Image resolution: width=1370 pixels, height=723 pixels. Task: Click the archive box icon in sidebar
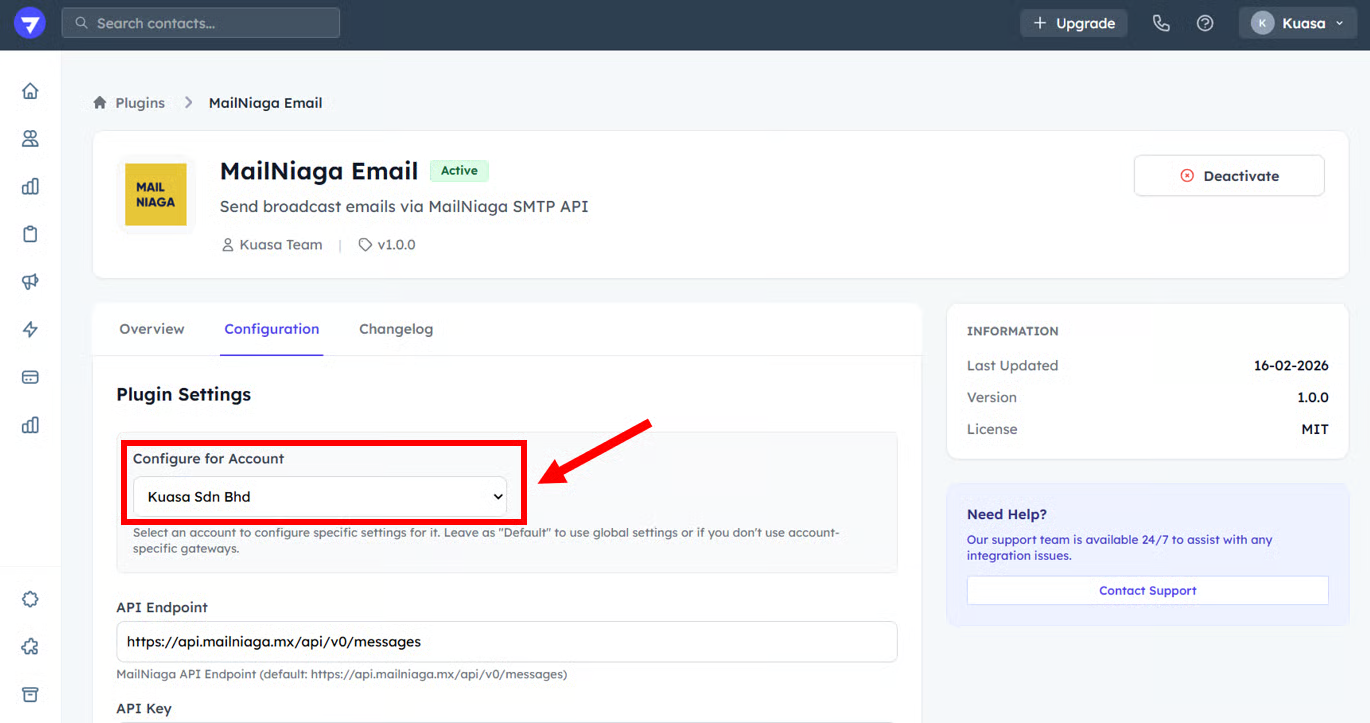(30, 695)
